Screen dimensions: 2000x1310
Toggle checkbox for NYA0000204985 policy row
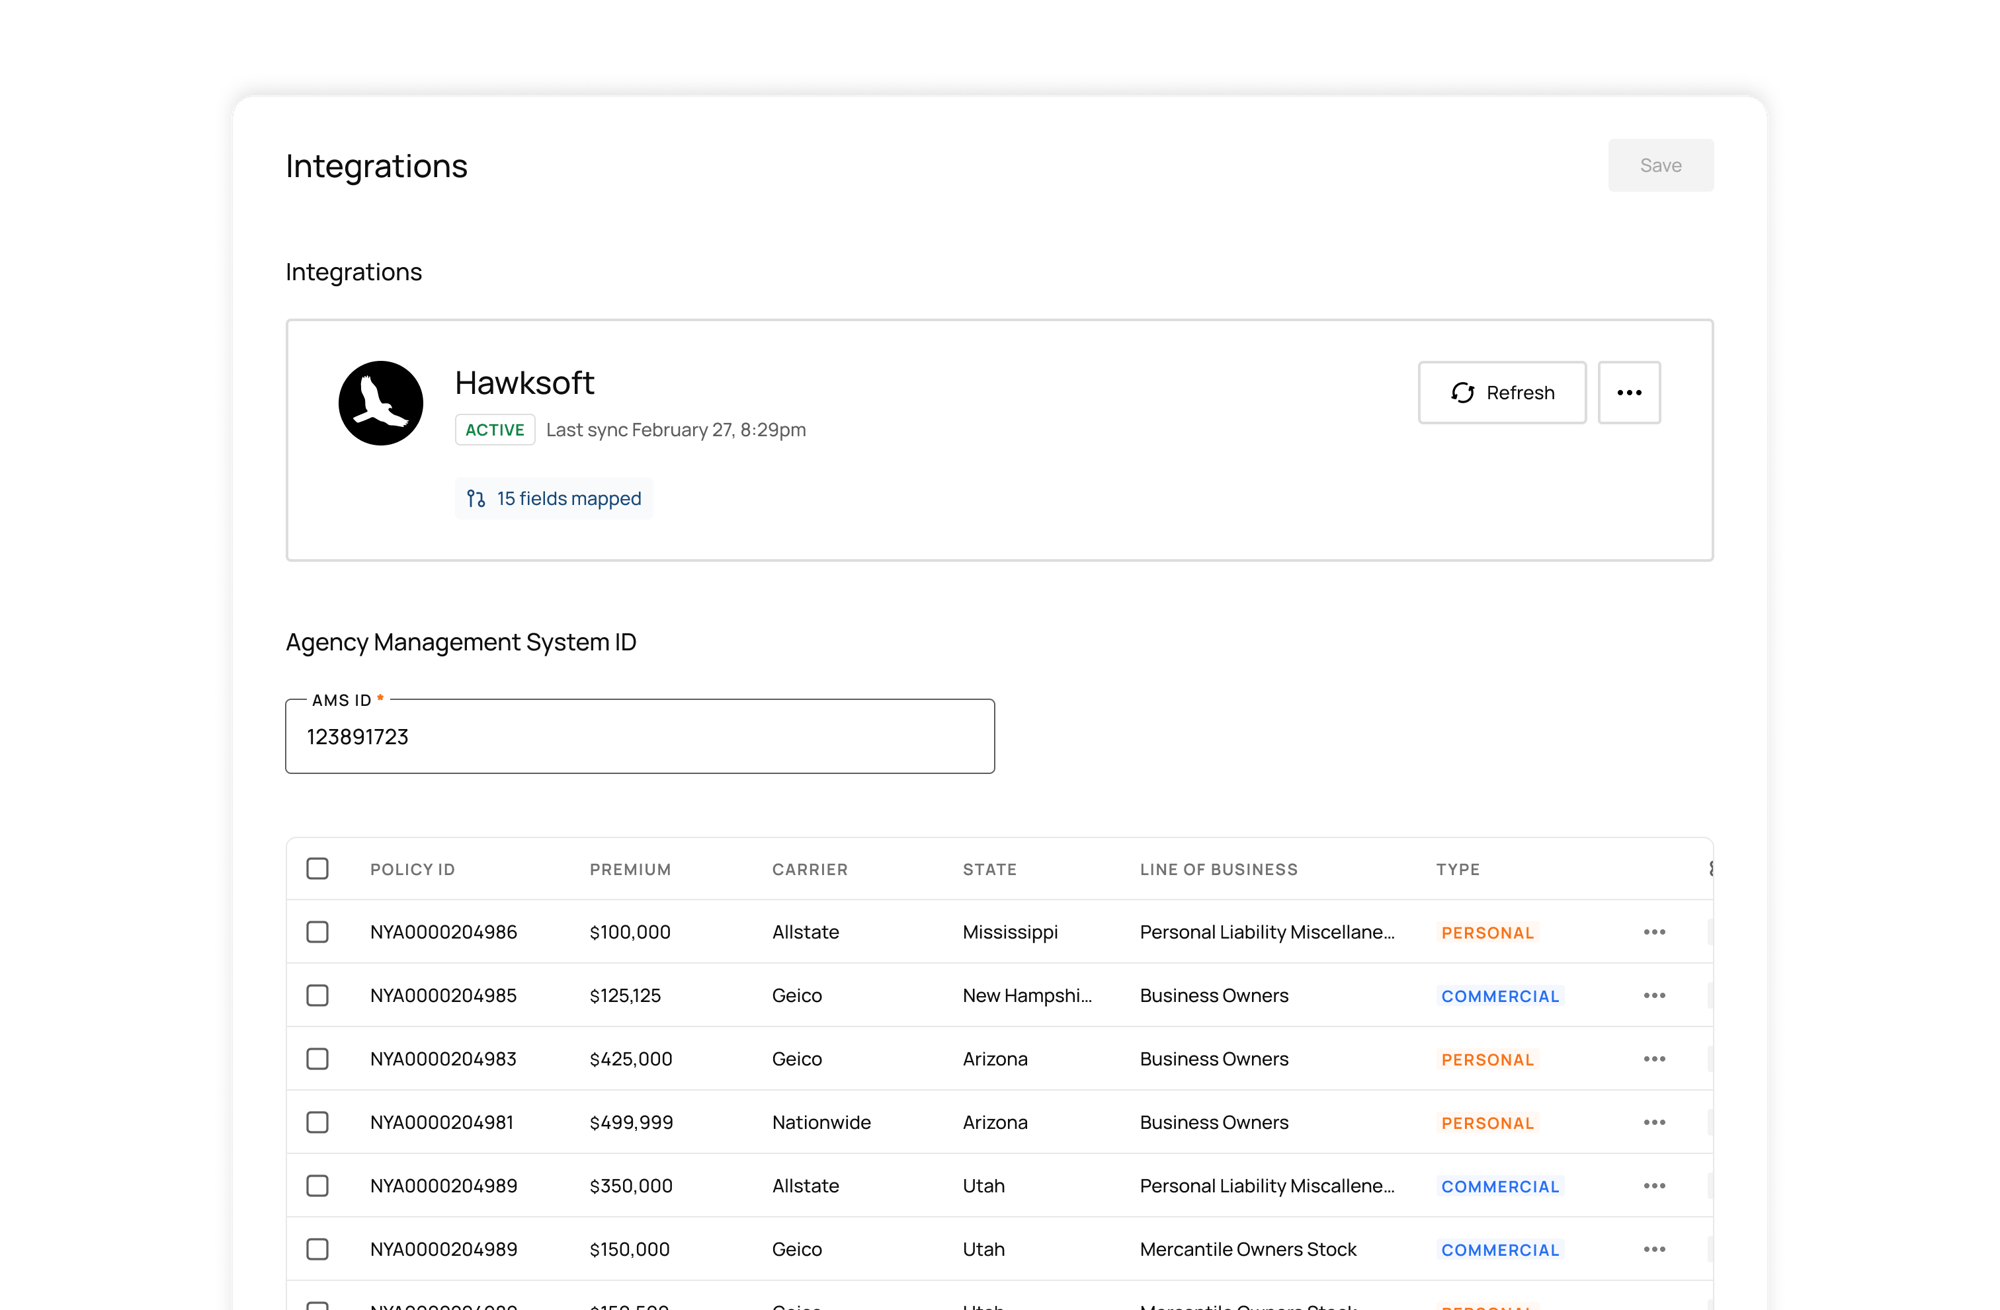click(317, 996)
